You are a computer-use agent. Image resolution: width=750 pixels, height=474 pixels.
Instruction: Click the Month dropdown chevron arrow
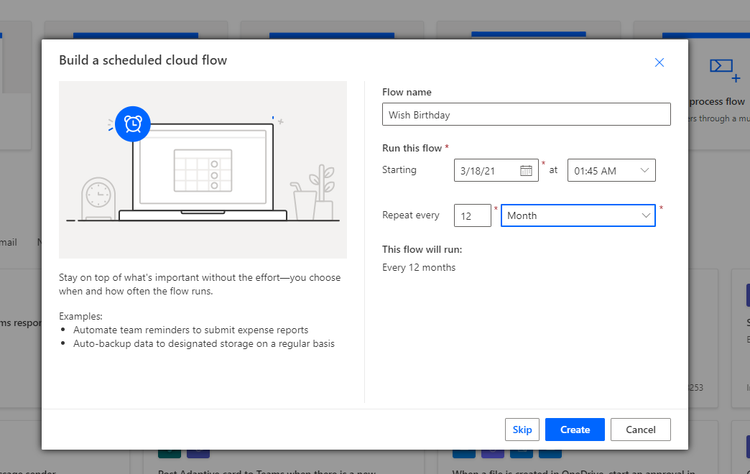pos(645,215)
